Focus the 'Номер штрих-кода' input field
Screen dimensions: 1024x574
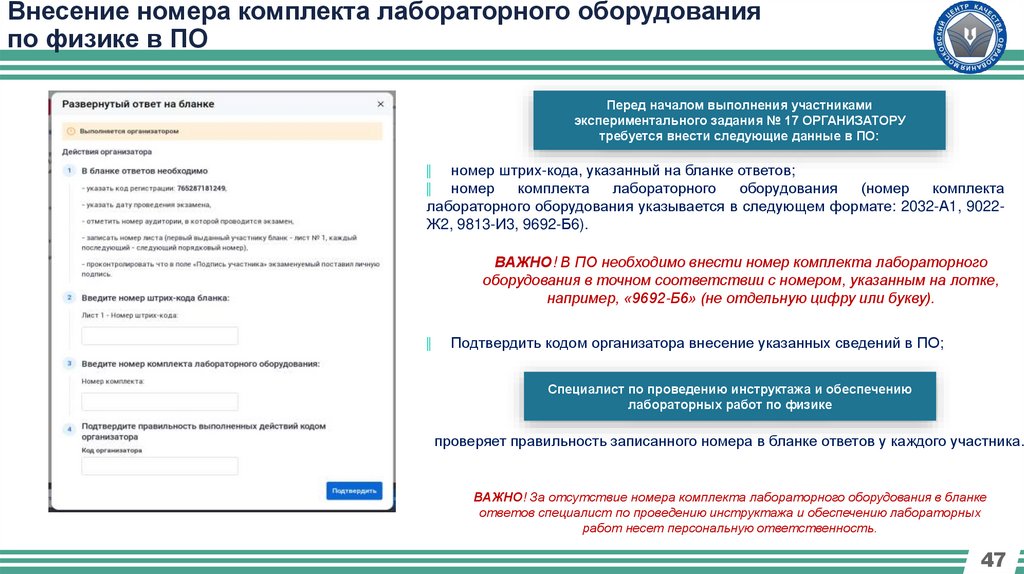click(x=160, y=336)
